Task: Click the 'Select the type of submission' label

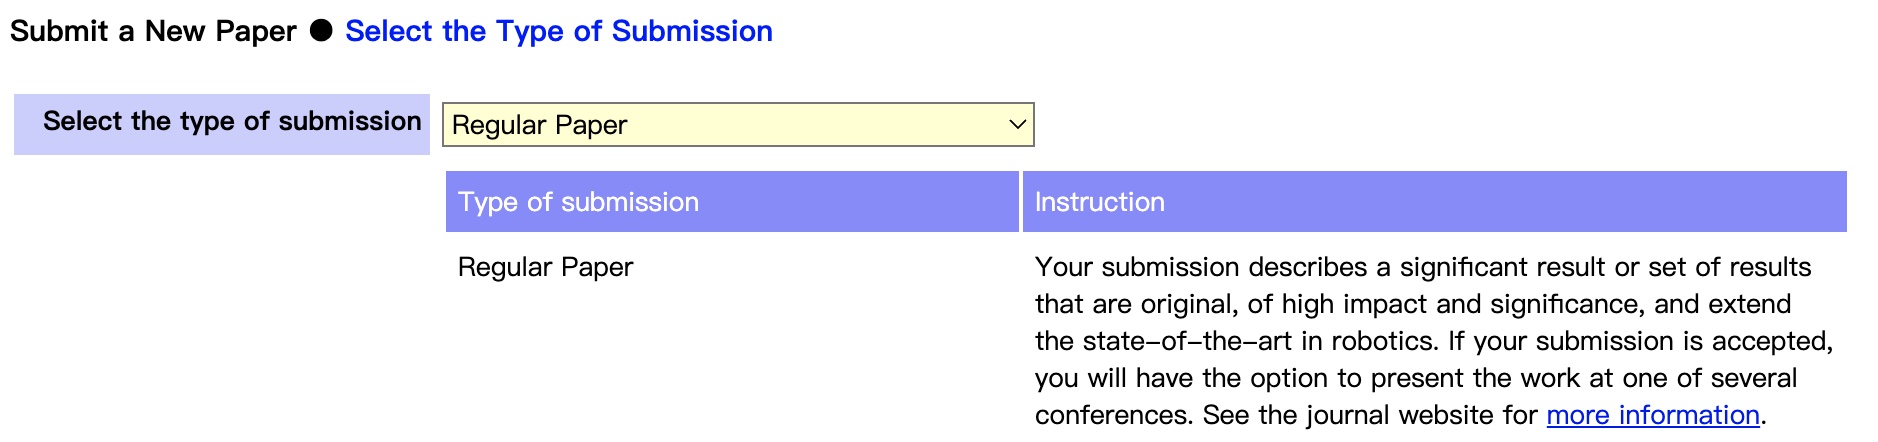Action: [x=232, y=121]
